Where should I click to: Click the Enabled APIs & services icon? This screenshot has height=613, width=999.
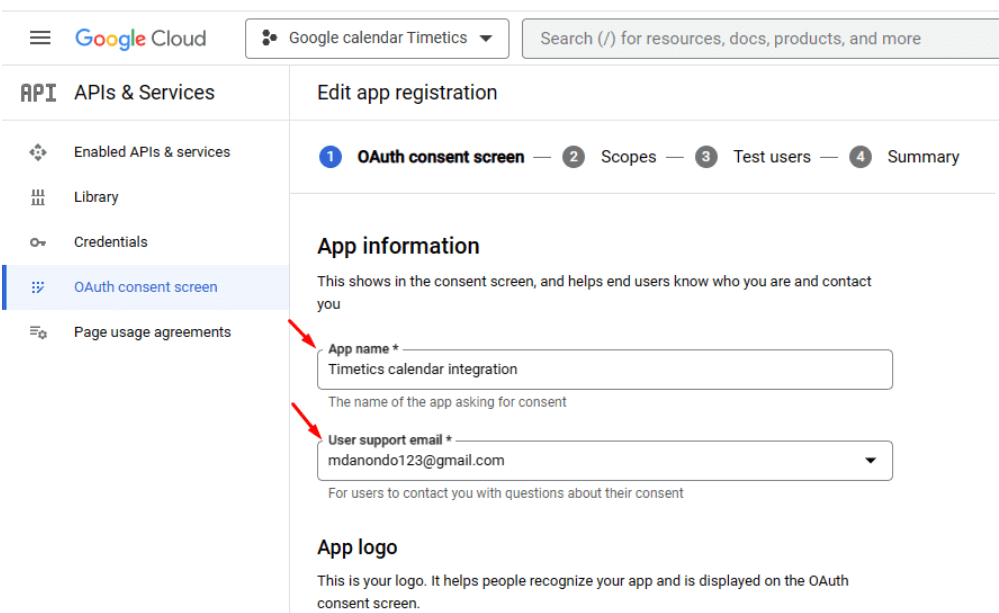pos(38,152)
